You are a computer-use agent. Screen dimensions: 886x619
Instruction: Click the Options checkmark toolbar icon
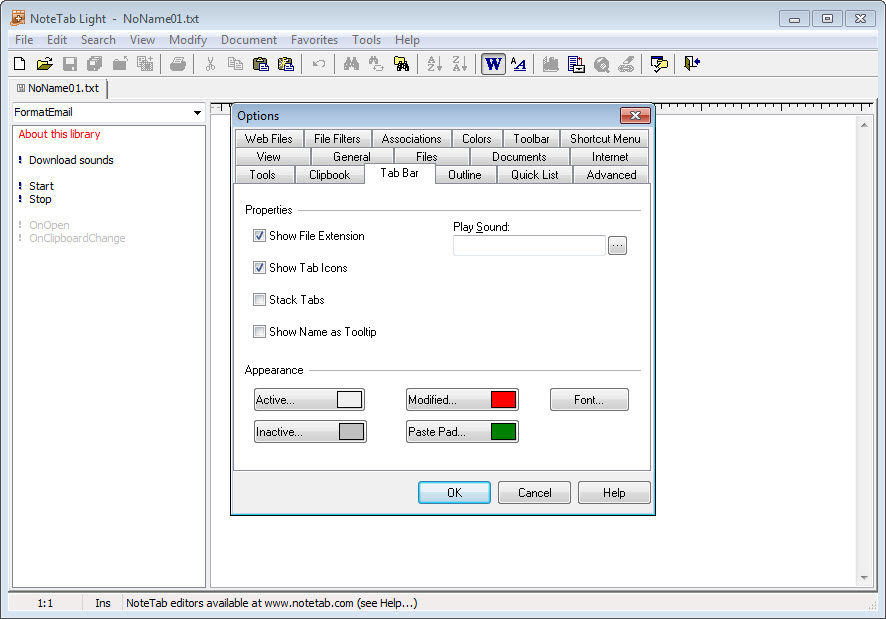(659, 64)
